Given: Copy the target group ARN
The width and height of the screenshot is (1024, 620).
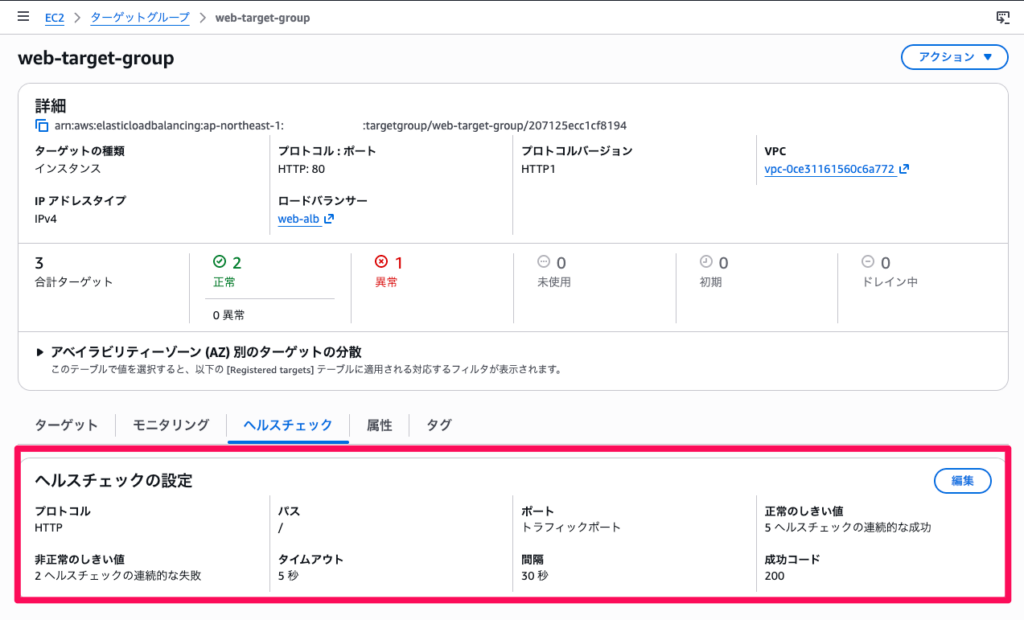Looking at the screenshot, I should (41, 126).
